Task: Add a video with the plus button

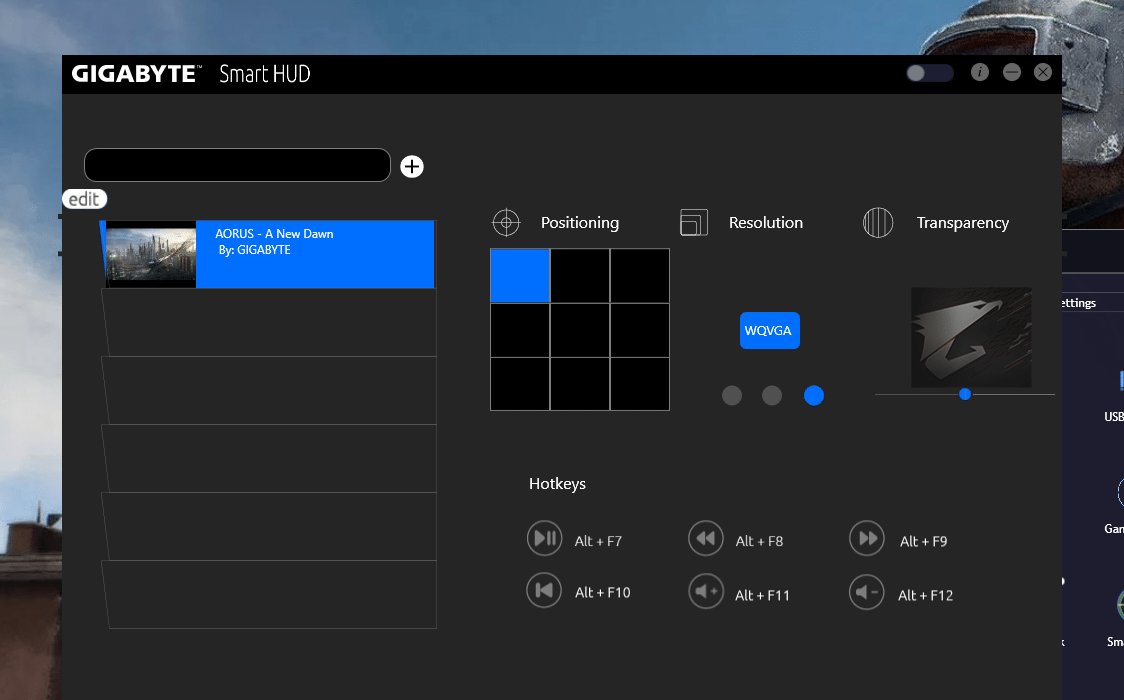Action: click(x=412, y=167)
